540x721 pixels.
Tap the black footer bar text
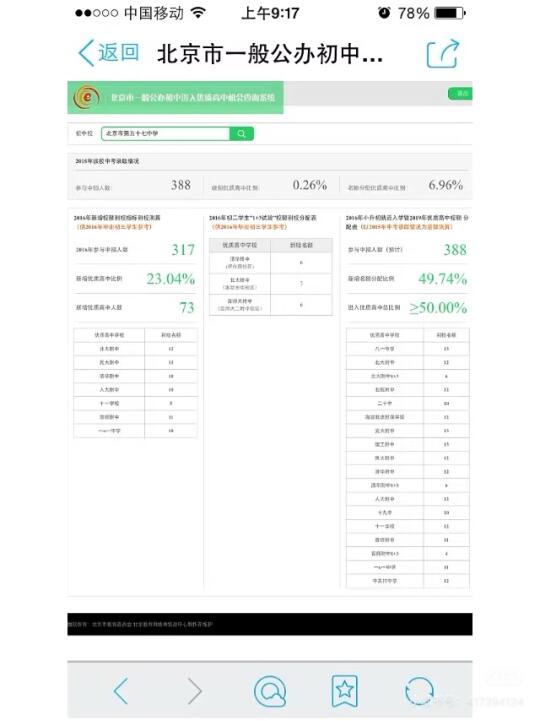140,624
